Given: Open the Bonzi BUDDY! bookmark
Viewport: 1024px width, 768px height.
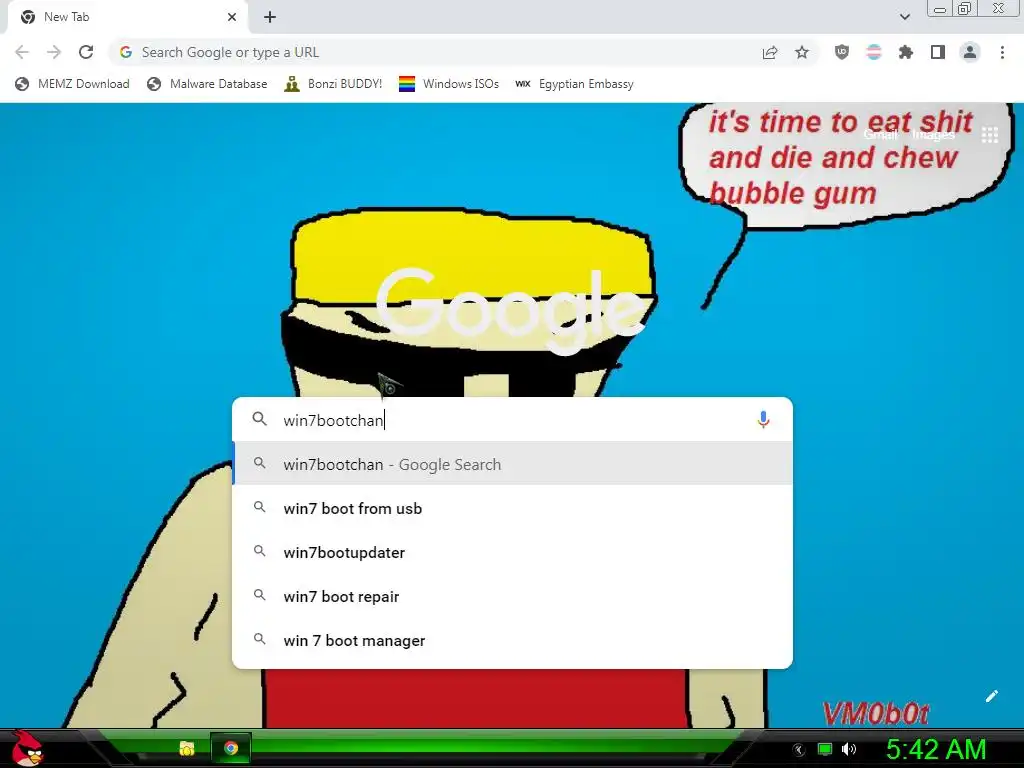Looking at the screenshot, I should pyautogui.click(x=334, y=84).
